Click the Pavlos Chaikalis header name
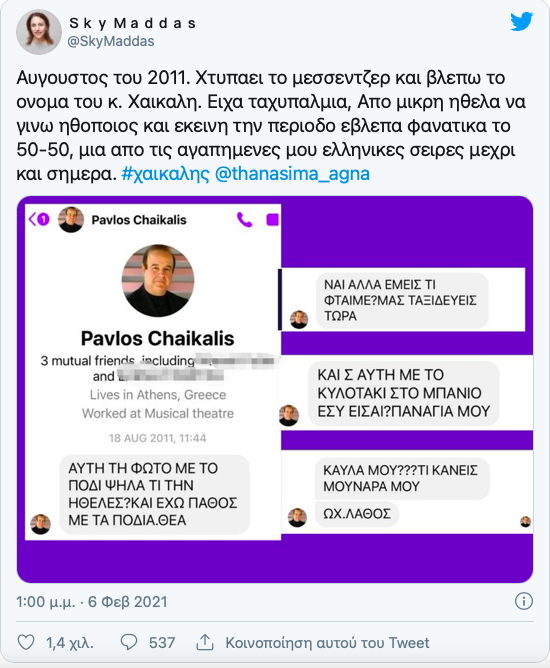Image resolution: width=550 pixels, height=668 pixels. tap(139, 220)
